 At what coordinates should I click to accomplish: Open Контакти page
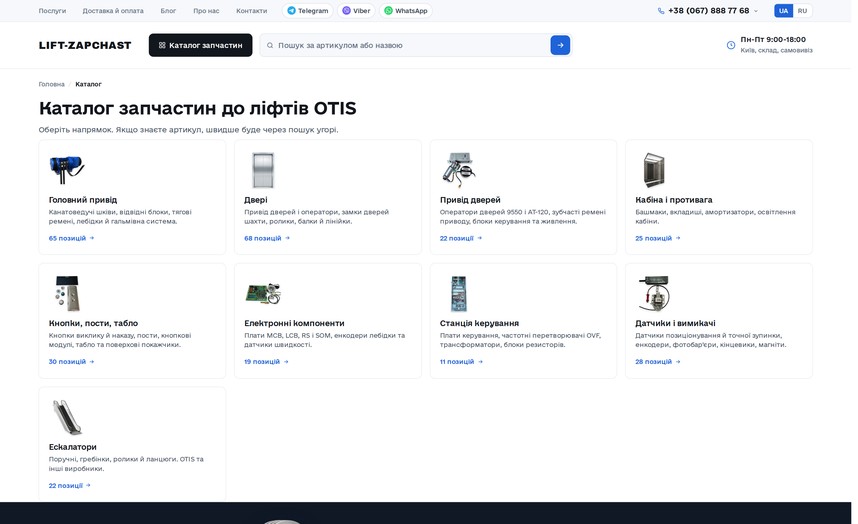(x=251, y=11)
